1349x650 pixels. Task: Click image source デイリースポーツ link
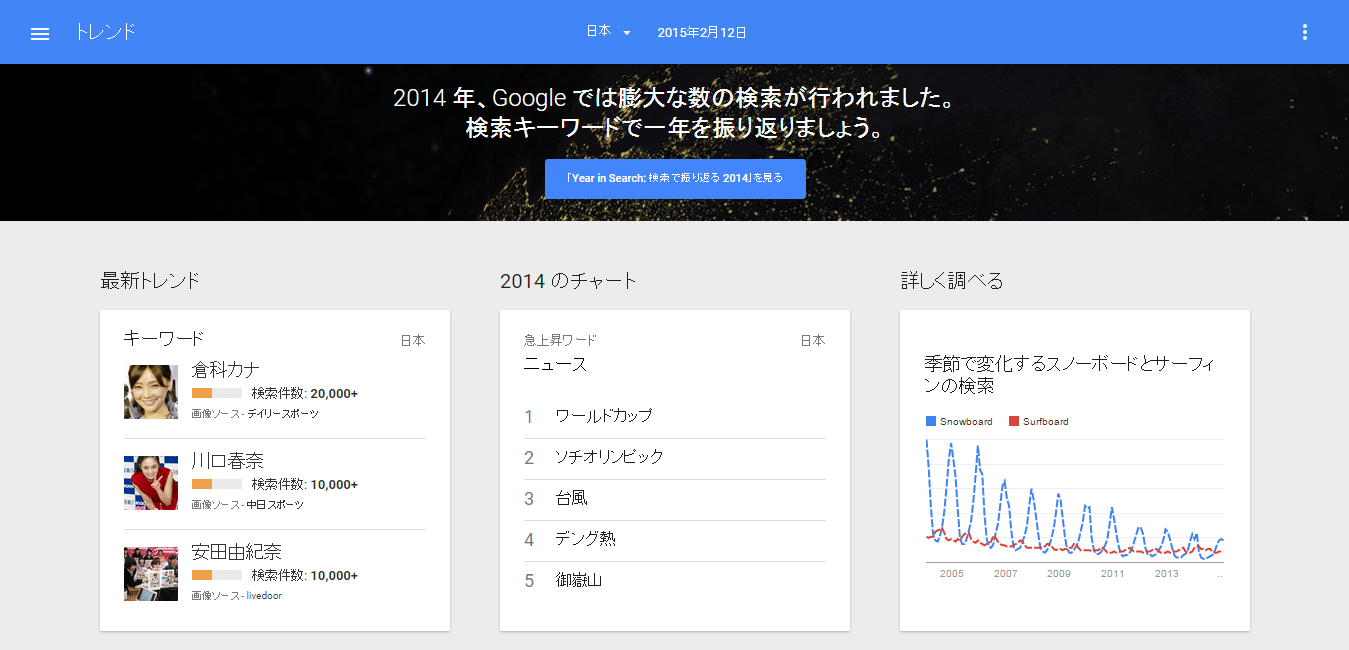pos(283,414)
